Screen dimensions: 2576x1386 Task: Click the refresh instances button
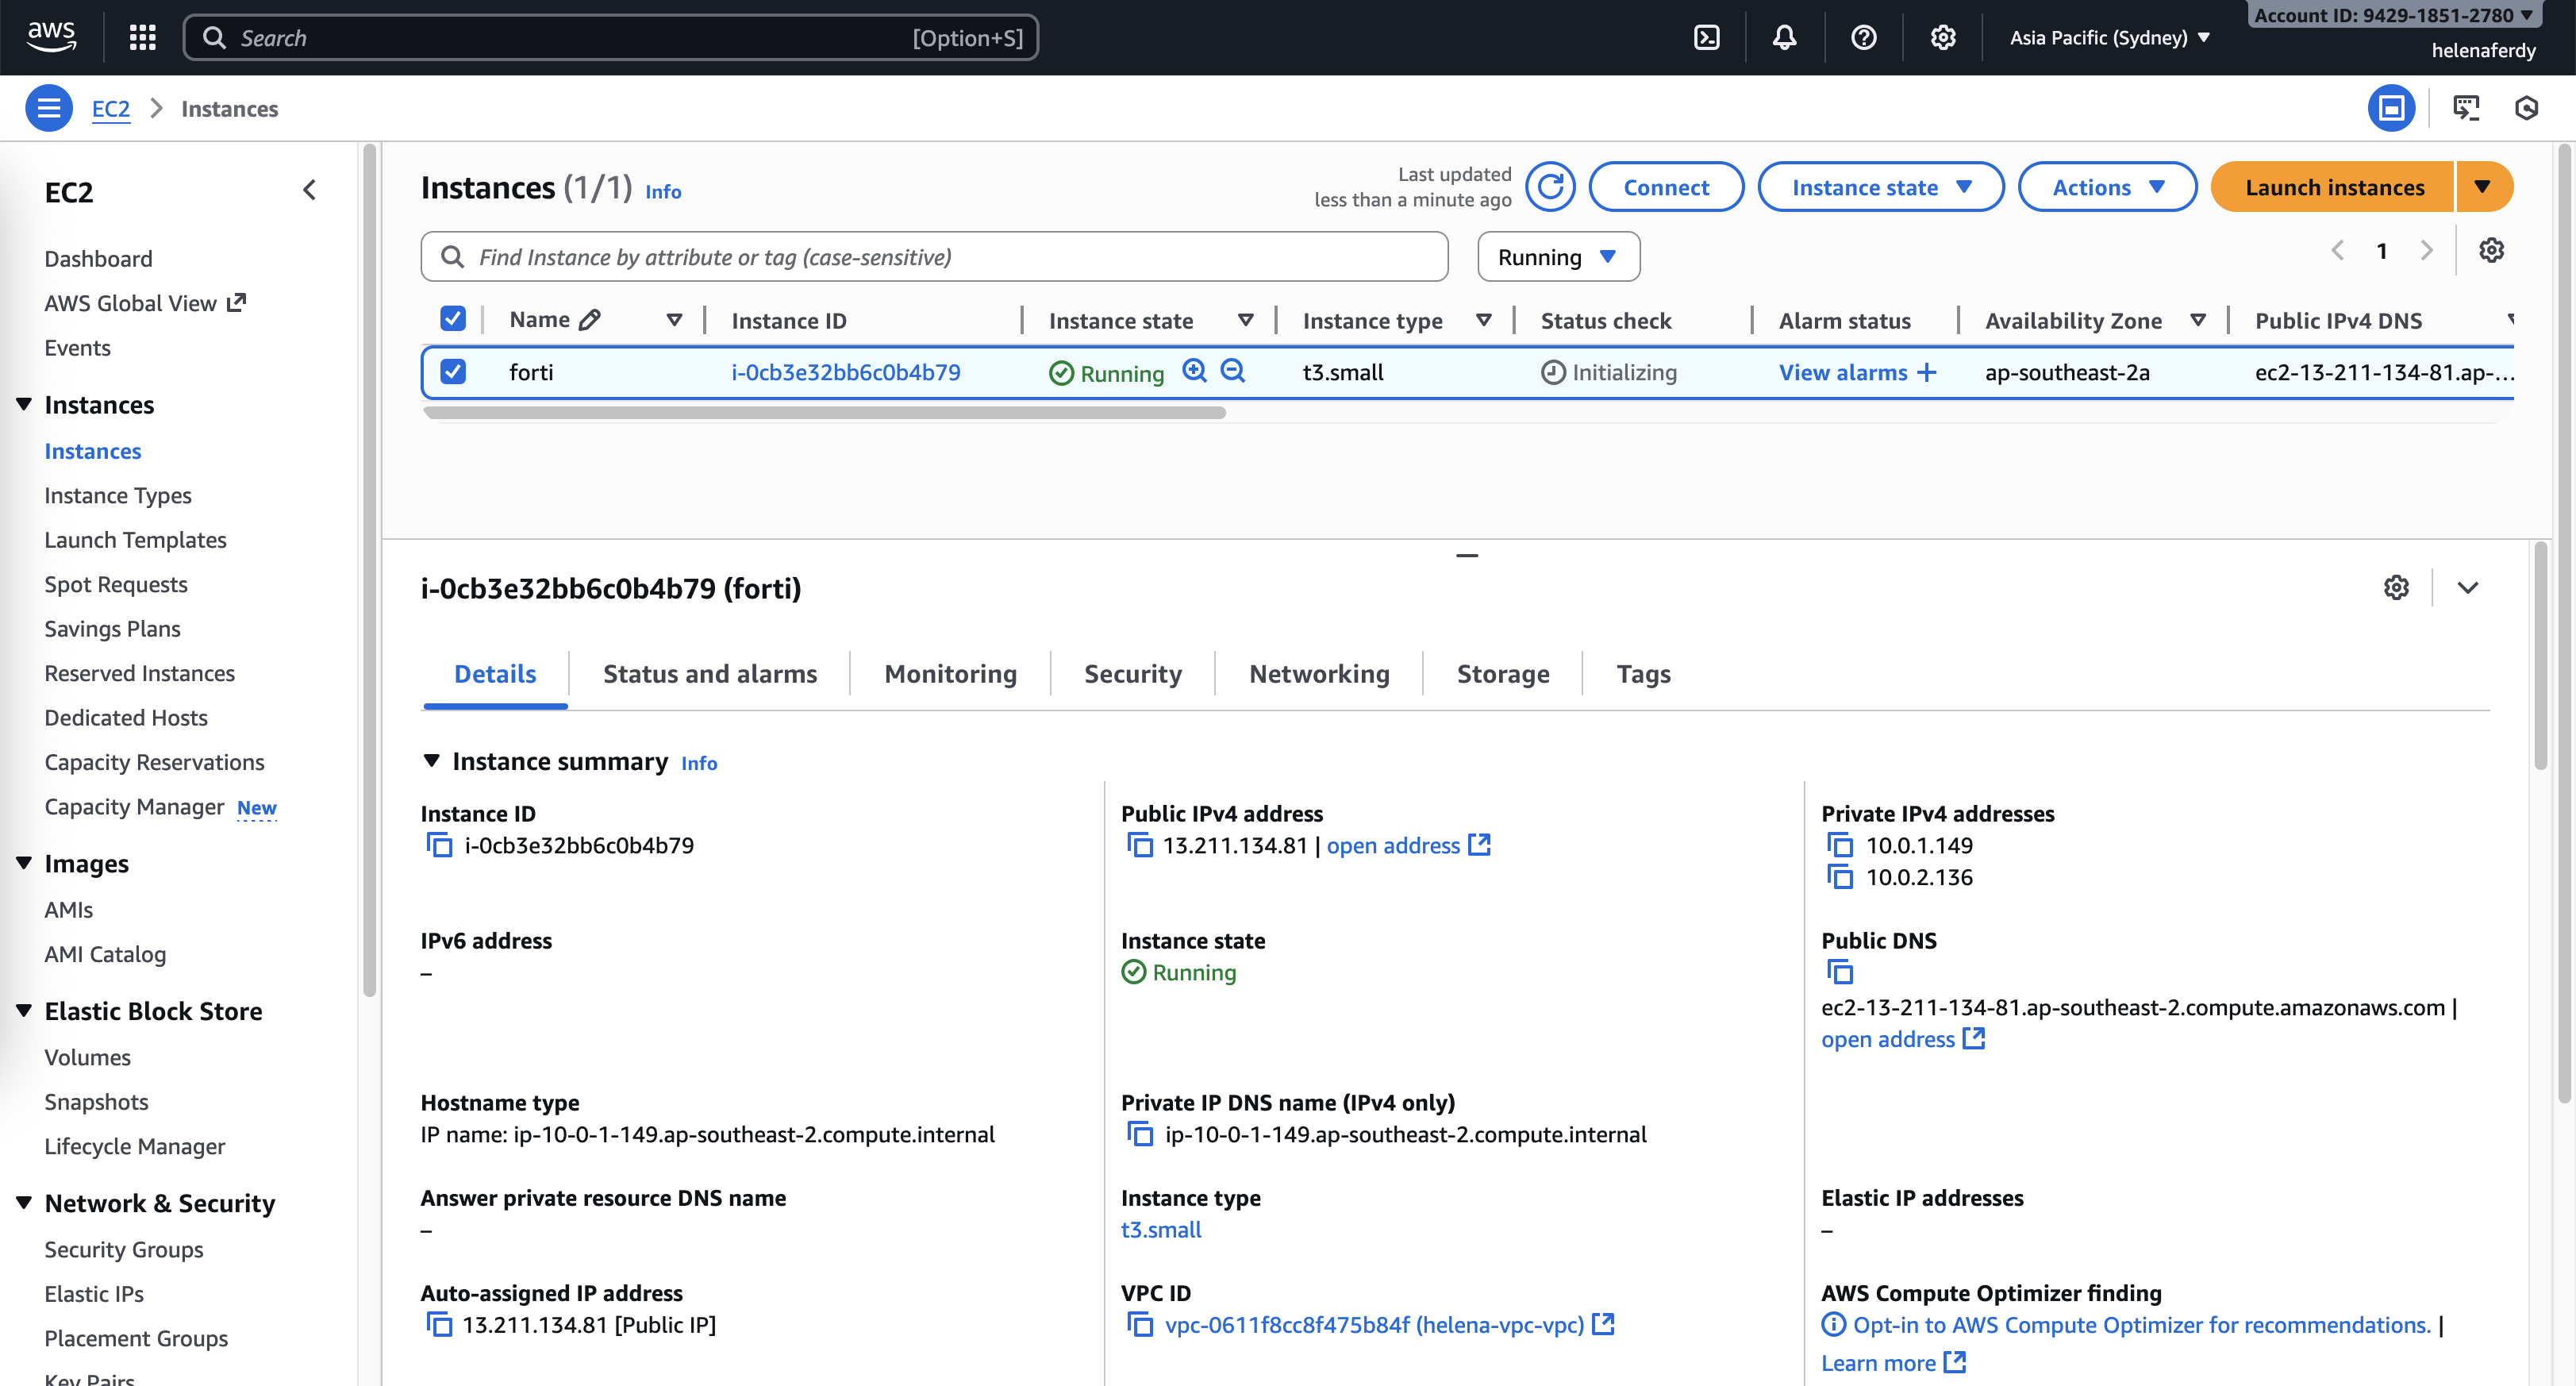pos(1550,187)
